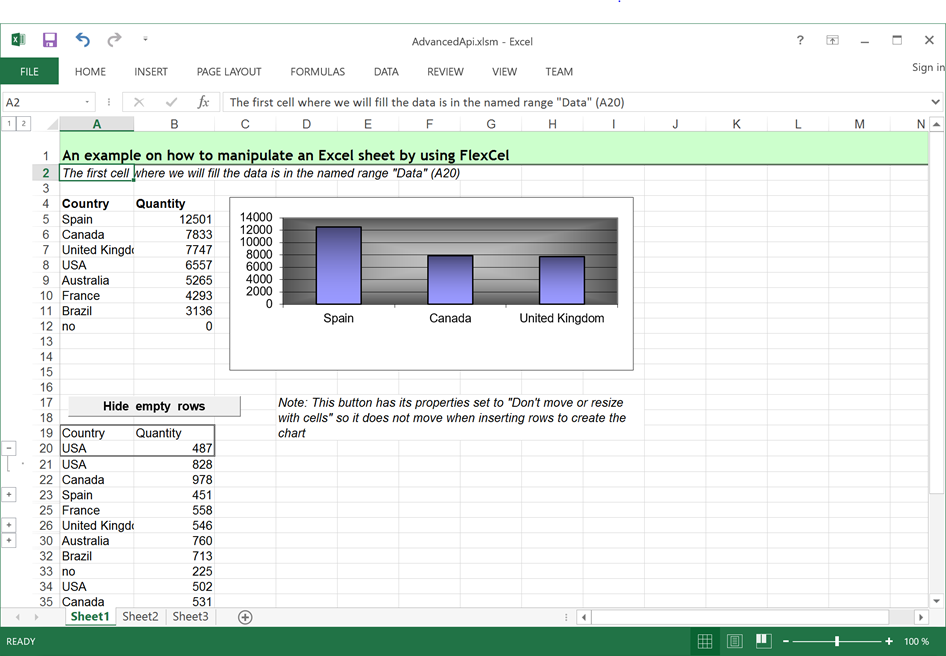This screenshot has height=656, width=946.
Task: Open the Insert Function fx icon
Action: 203,102
